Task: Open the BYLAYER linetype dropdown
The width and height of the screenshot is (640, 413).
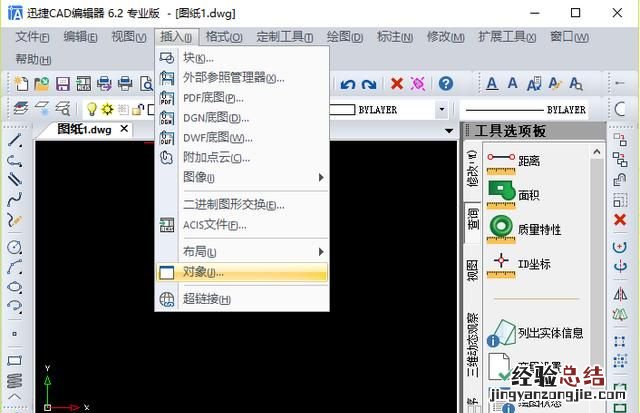Action: pos(525,110)
